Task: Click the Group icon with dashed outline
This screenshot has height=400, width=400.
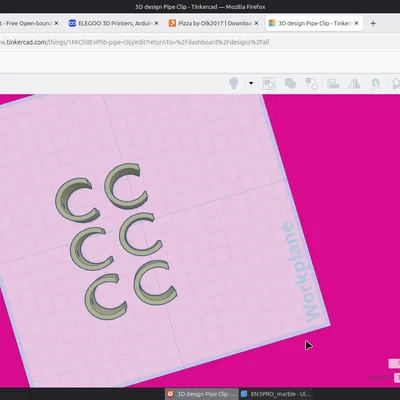Action: point(269,83)
